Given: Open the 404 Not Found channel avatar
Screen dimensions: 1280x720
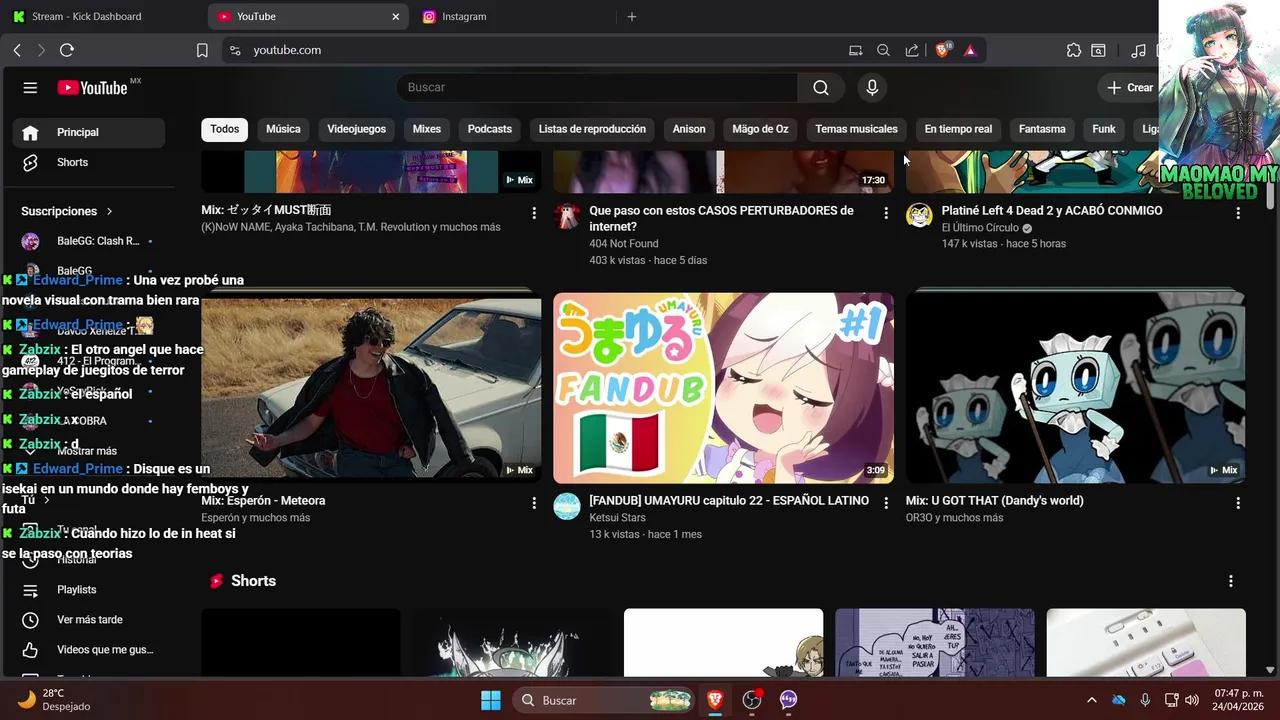Looking at the screenshot, I should [x=567, y=216].
